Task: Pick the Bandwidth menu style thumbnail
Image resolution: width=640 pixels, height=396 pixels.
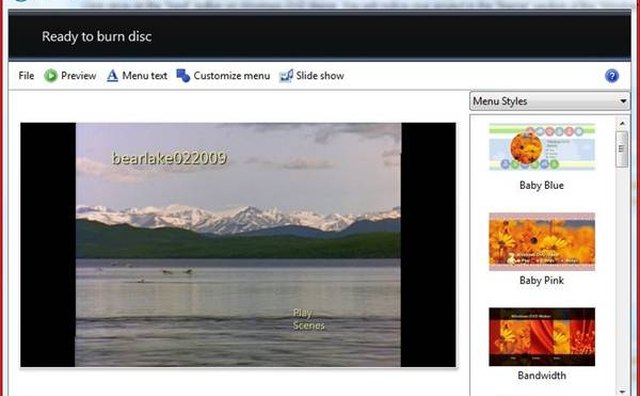Action: tap(542, 337)
